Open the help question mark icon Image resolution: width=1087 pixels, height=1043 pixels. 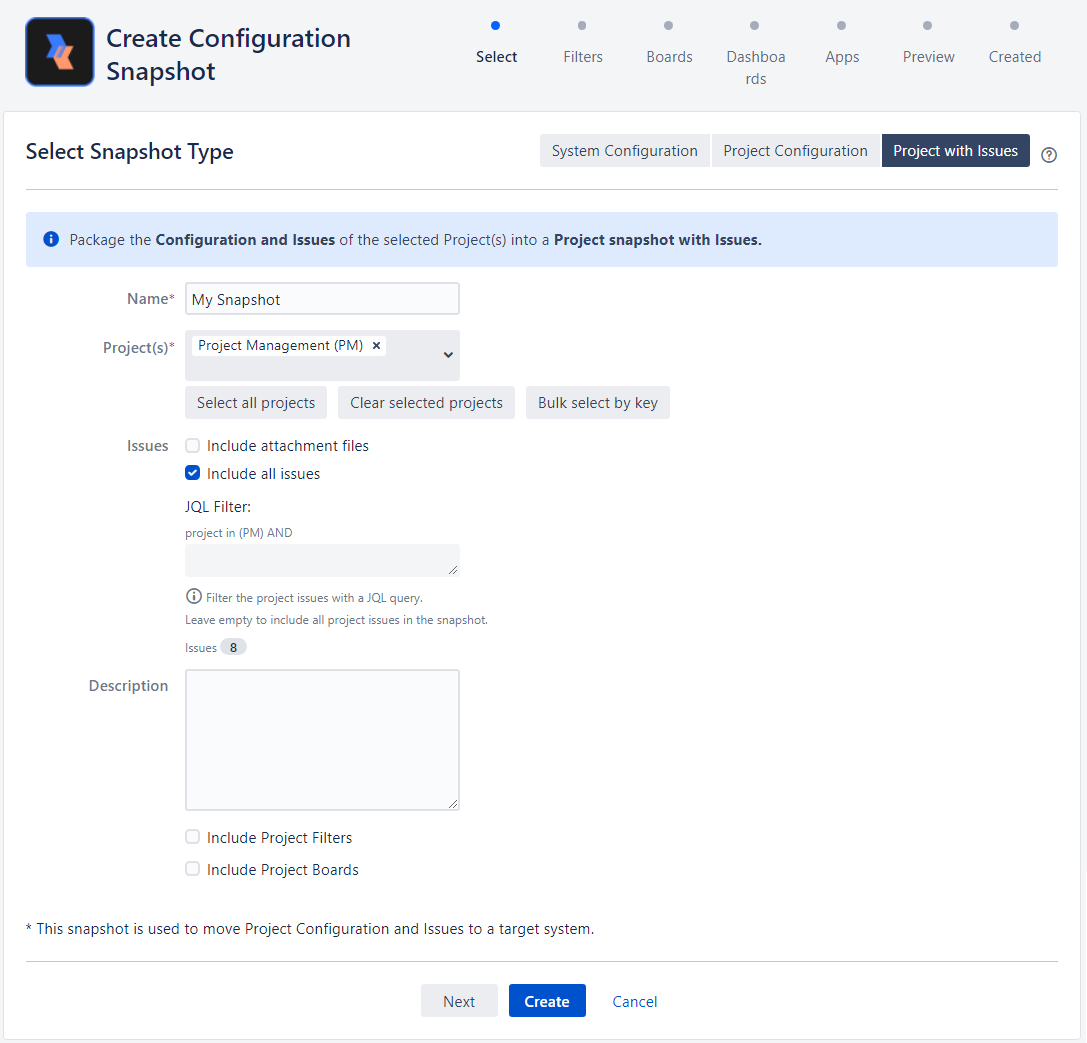coord(1049,155)
